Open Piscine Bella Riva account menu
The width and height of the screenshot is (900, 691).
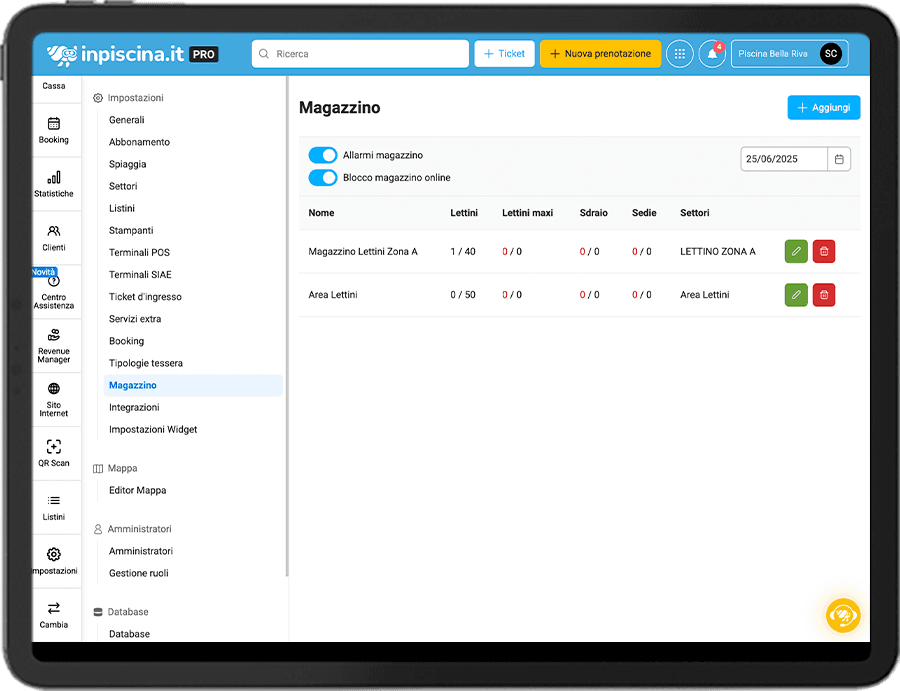click(x=789, y=54)
